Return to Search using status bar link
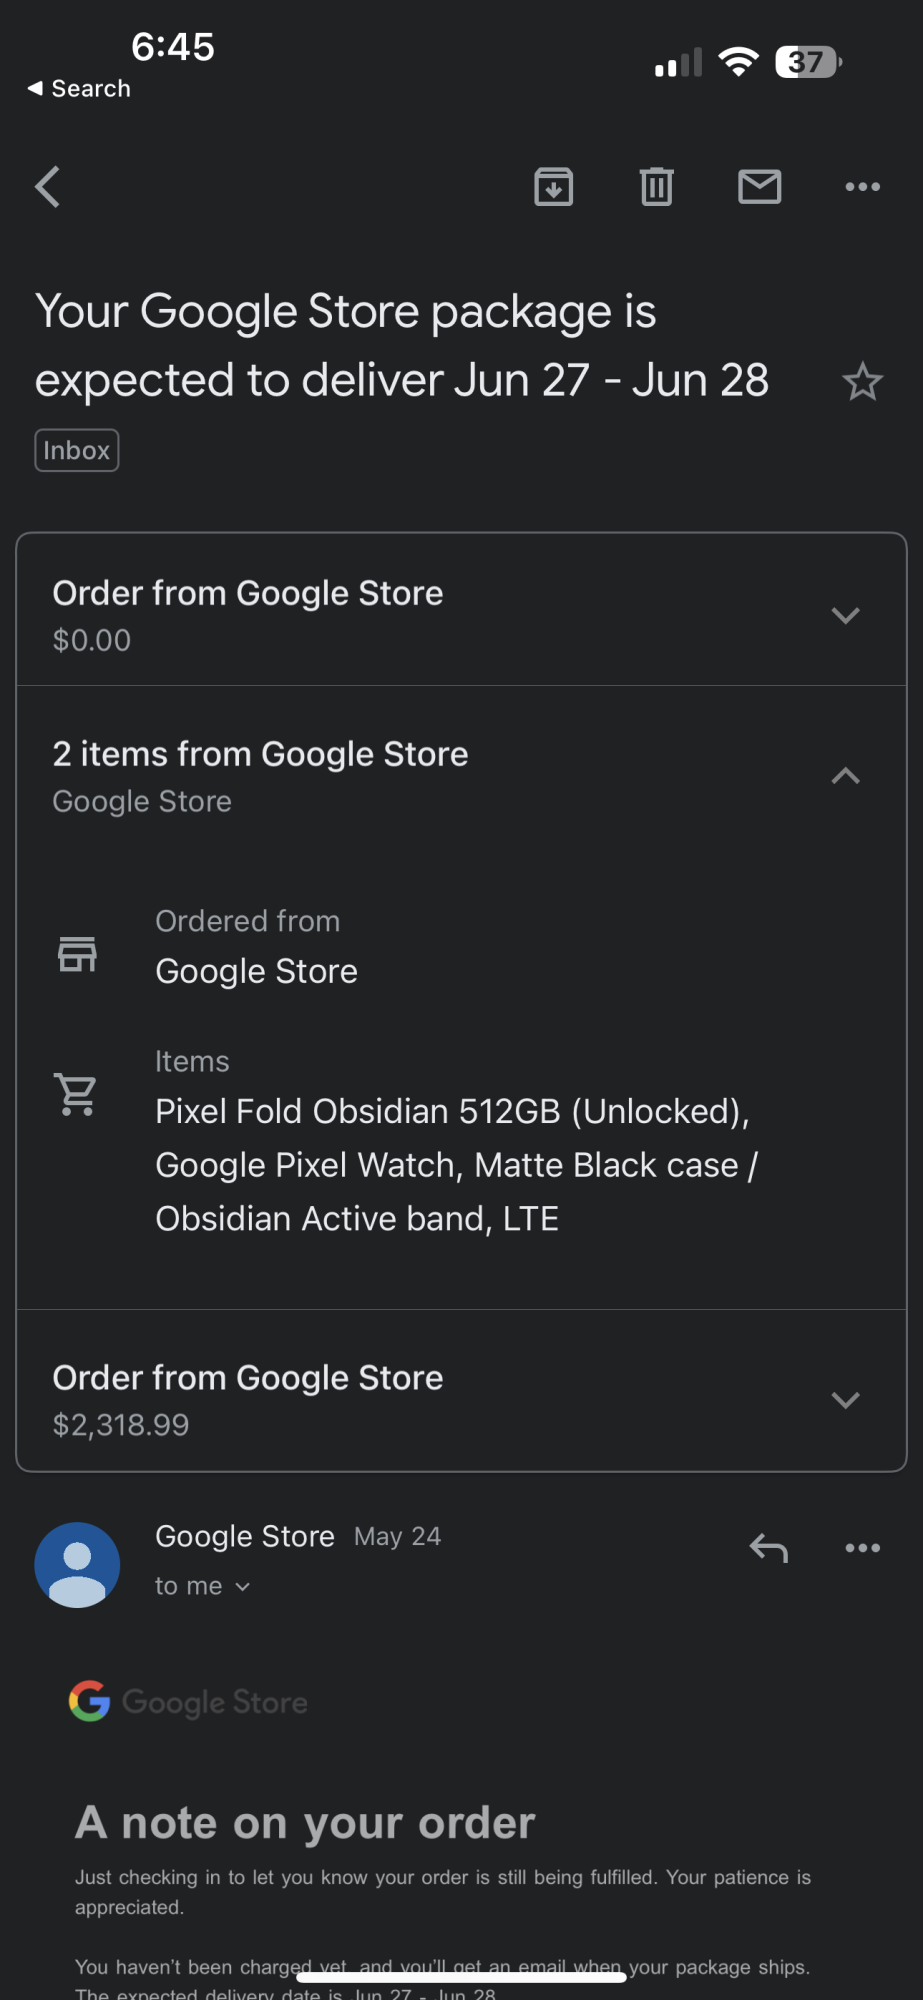923x2000 pixels. click(x=80, y=89)
